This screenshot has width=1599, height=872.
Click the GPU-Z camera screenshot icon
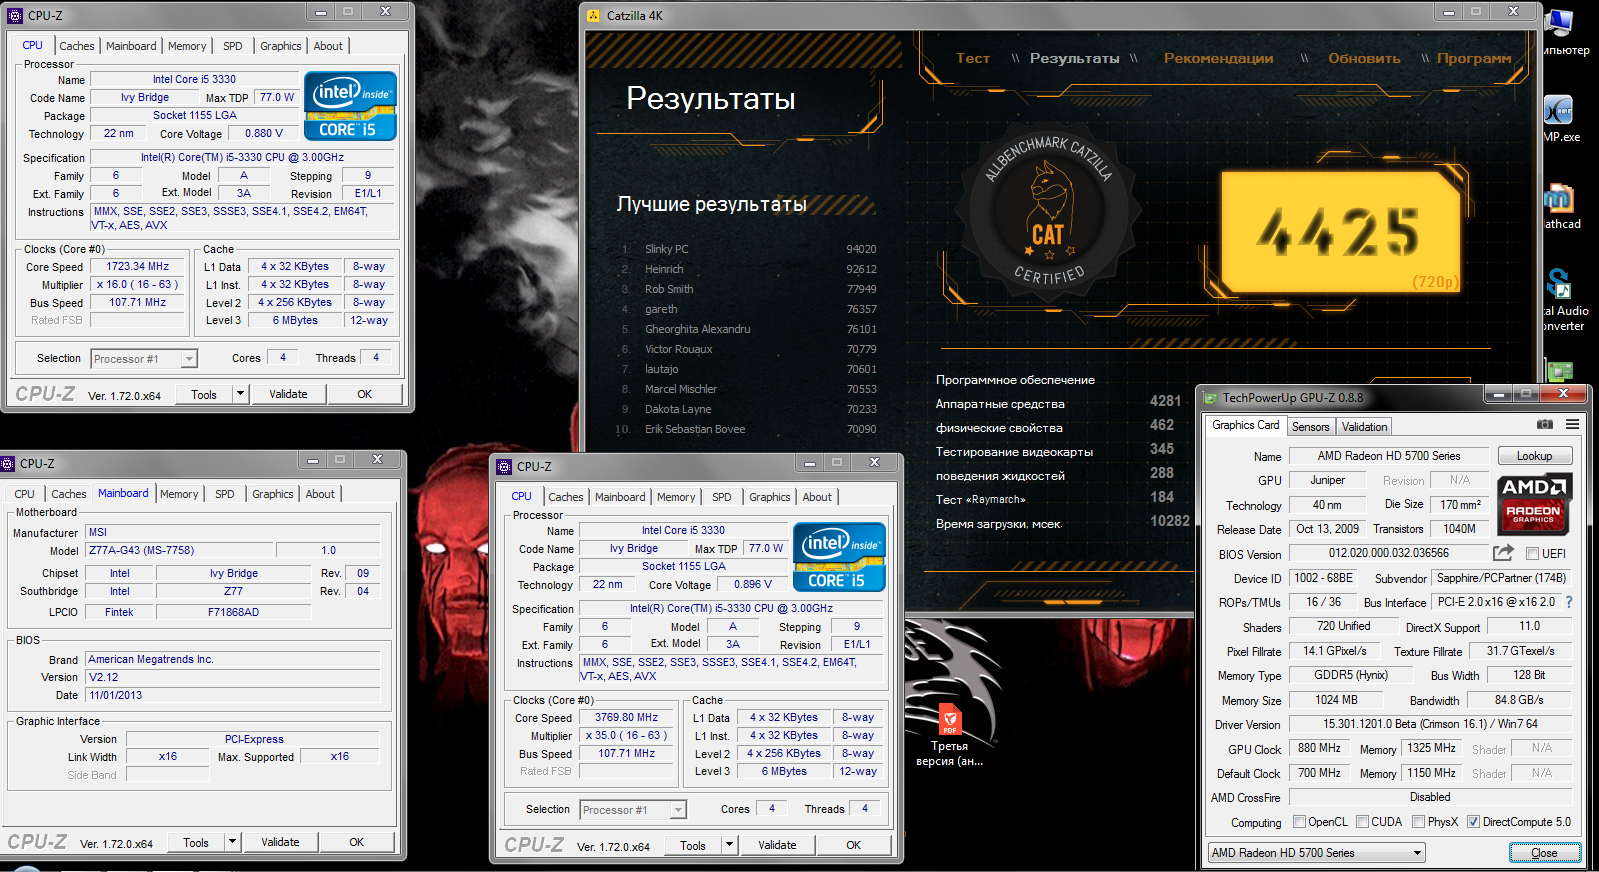coord(1545,425)
